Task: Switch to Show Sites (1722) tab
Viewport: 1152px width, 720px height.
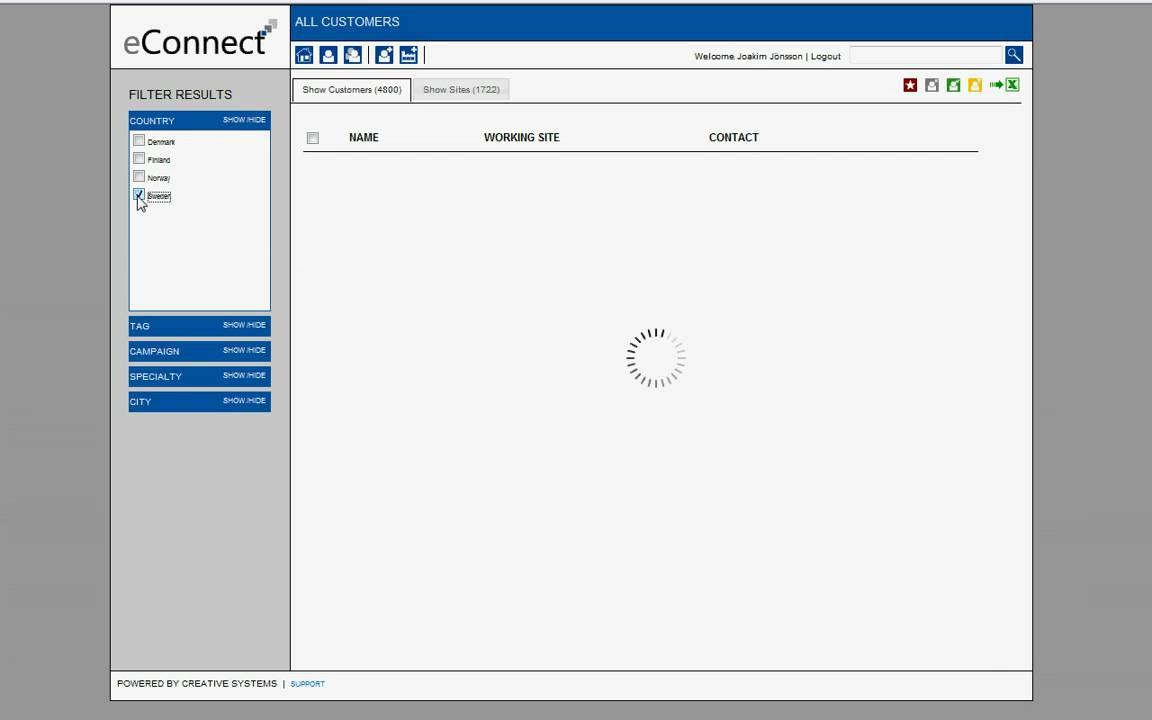Action: pos(461,90)
